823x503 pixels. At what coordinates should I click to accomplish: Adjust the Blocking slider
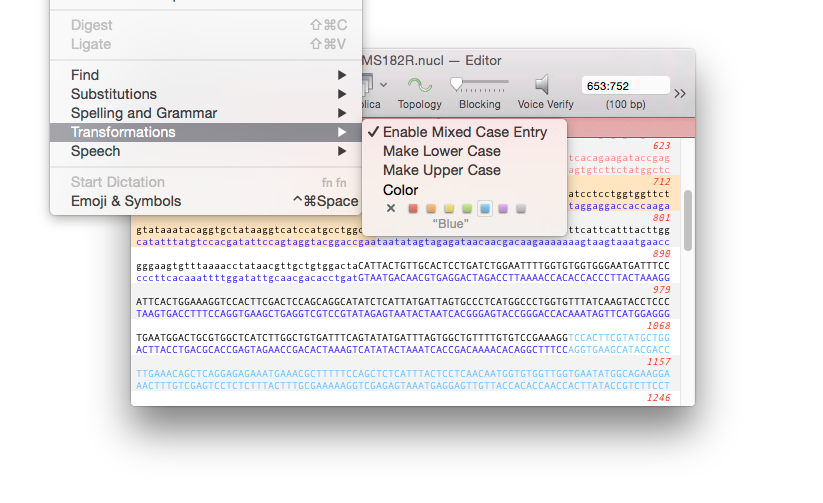coord(479,84)
